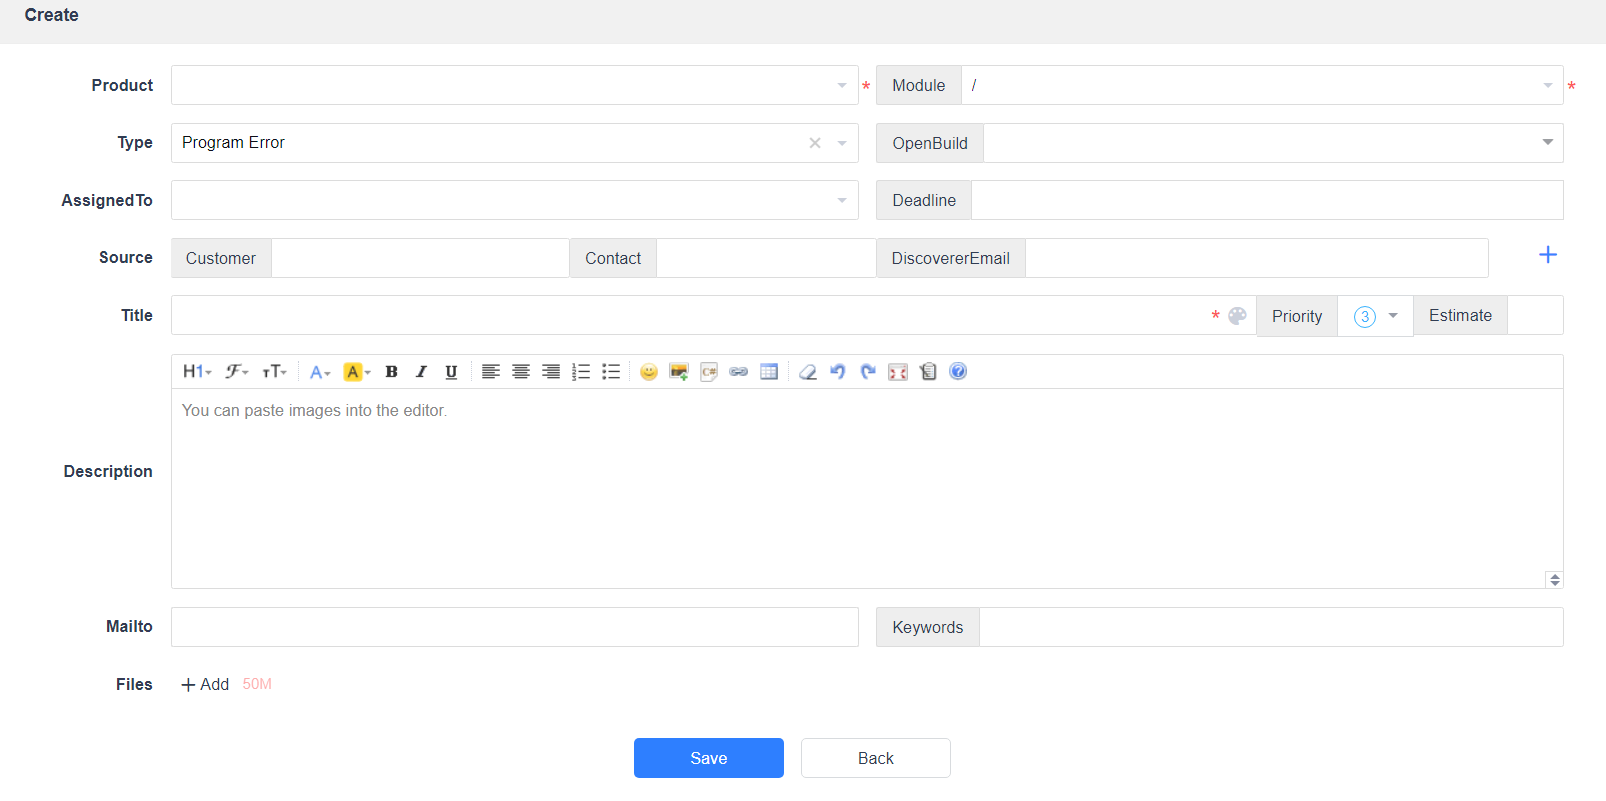
Task: Click into the Keywords input field
Action: pyautogui.click(x=1270, y=627)
